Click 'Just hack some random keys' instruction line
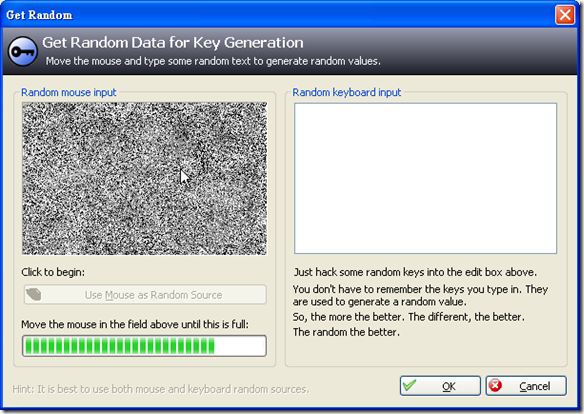 [x=415, y=272]
